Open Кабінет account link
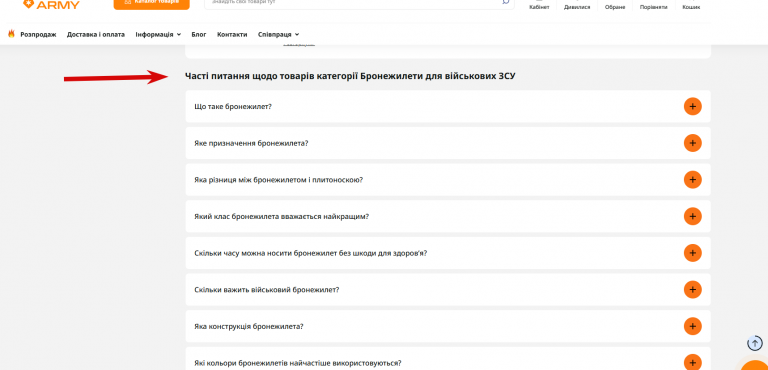The height and width of the screenshot is (370, 768). pyautogui.click(x=539, y=6)
